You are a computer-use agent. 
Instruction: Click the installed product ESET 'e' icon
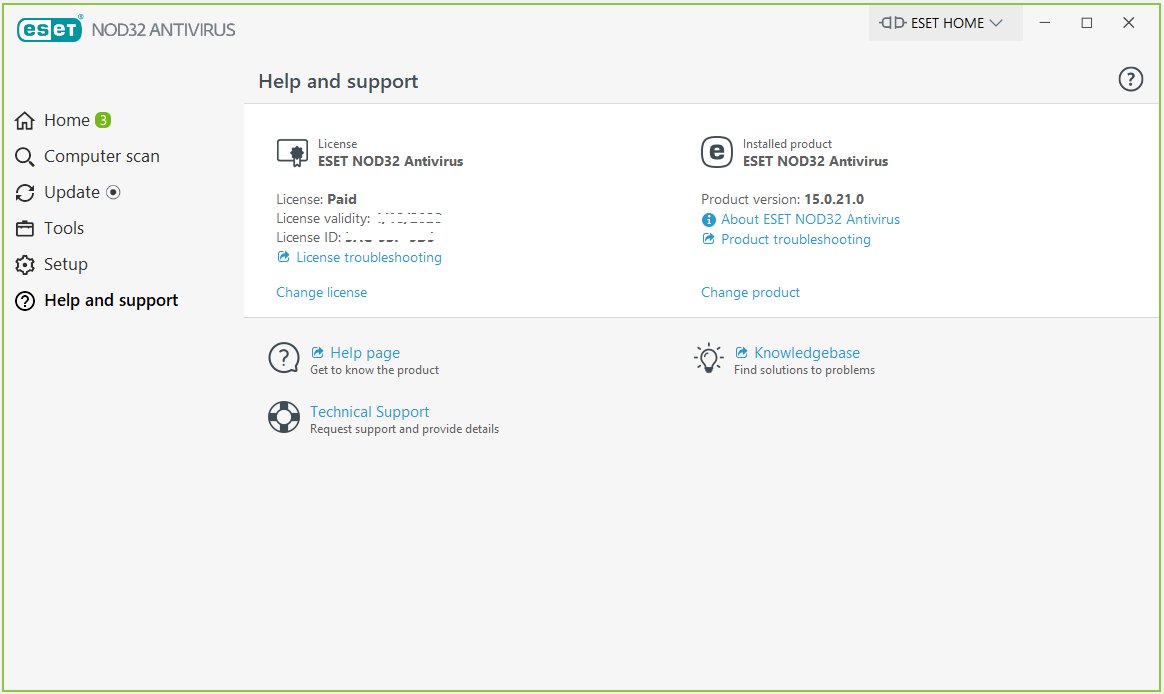(x=716, y=152)
